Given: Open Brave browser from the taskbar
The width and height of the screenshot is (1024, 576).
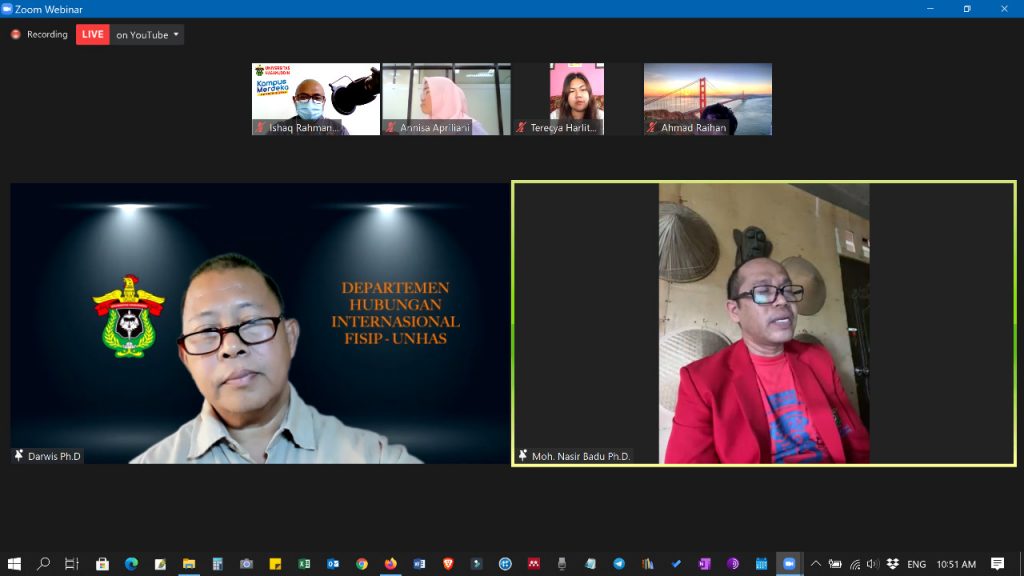Looking at the screenshot, I should tap(447, 564).
